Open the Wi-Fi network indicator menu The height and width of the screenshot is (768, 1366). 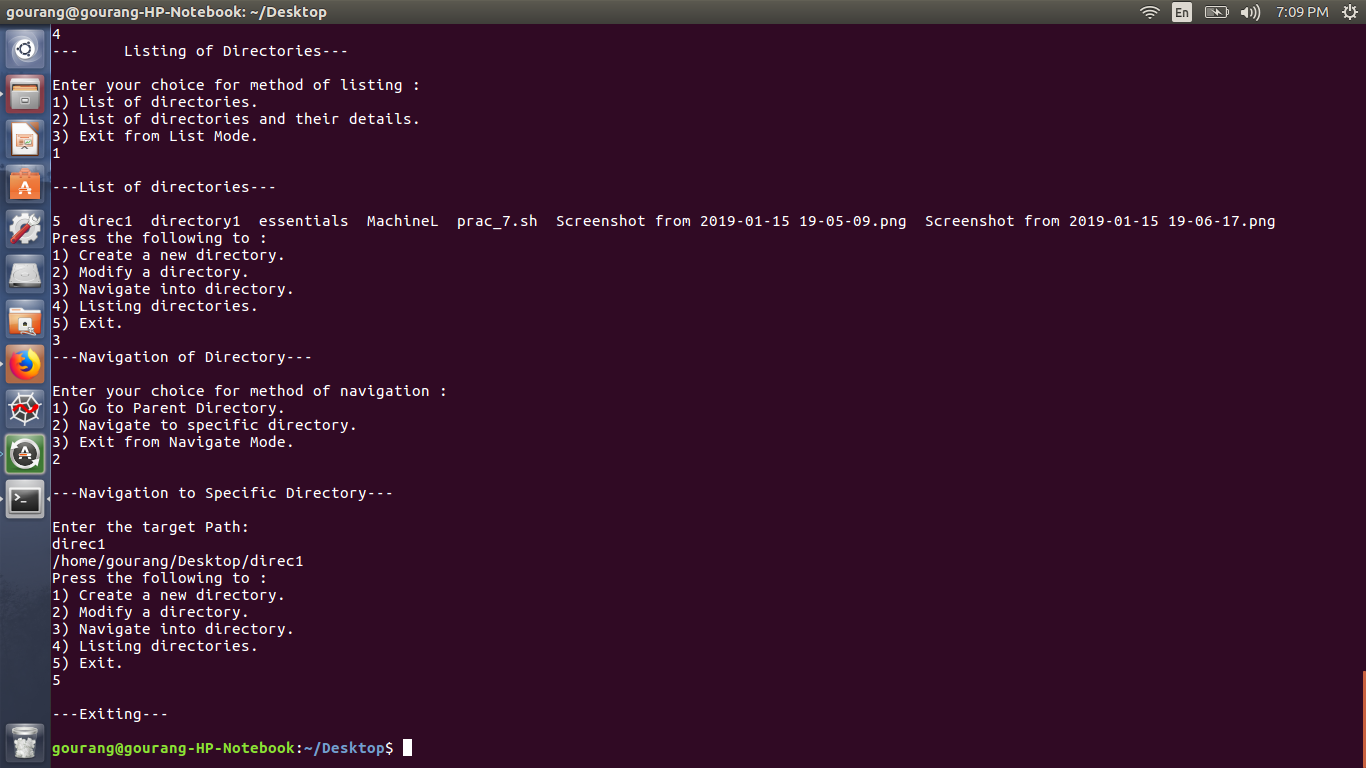point(1150,12)
